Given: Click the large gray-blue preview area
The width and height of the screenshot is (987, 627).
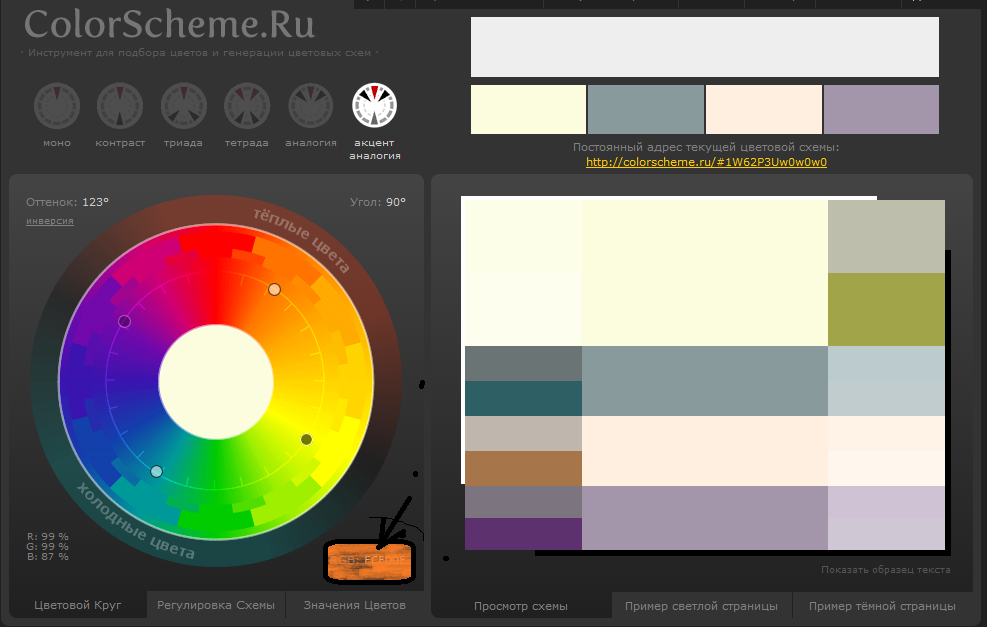Looking at the screenshot, I should point(705,381).
